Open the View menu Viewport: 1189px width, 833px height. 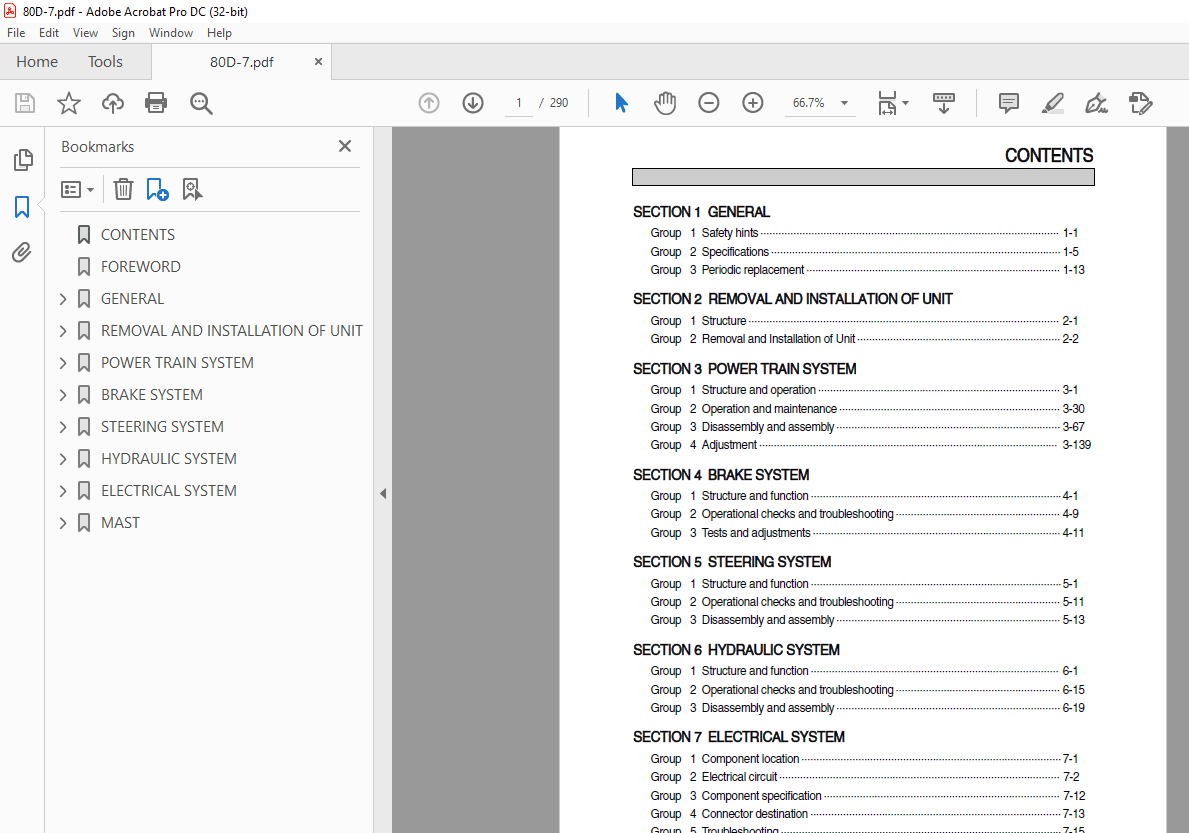tap(85, 33)
